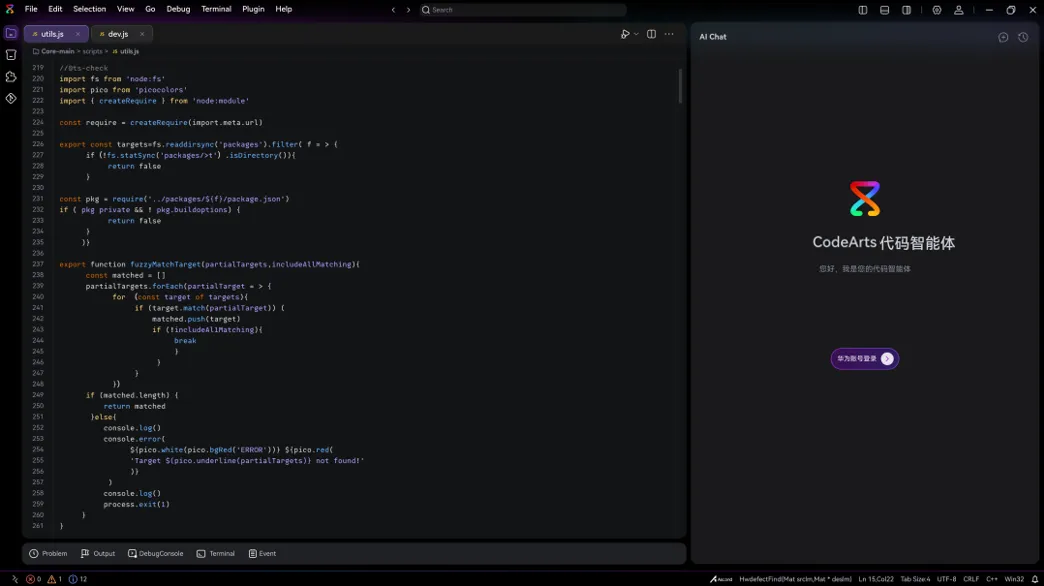This screenshot has width=1044, height=586.
Task: Click the fuzzyMatchTarget function name in the code
Action: [x=165, y=264]
